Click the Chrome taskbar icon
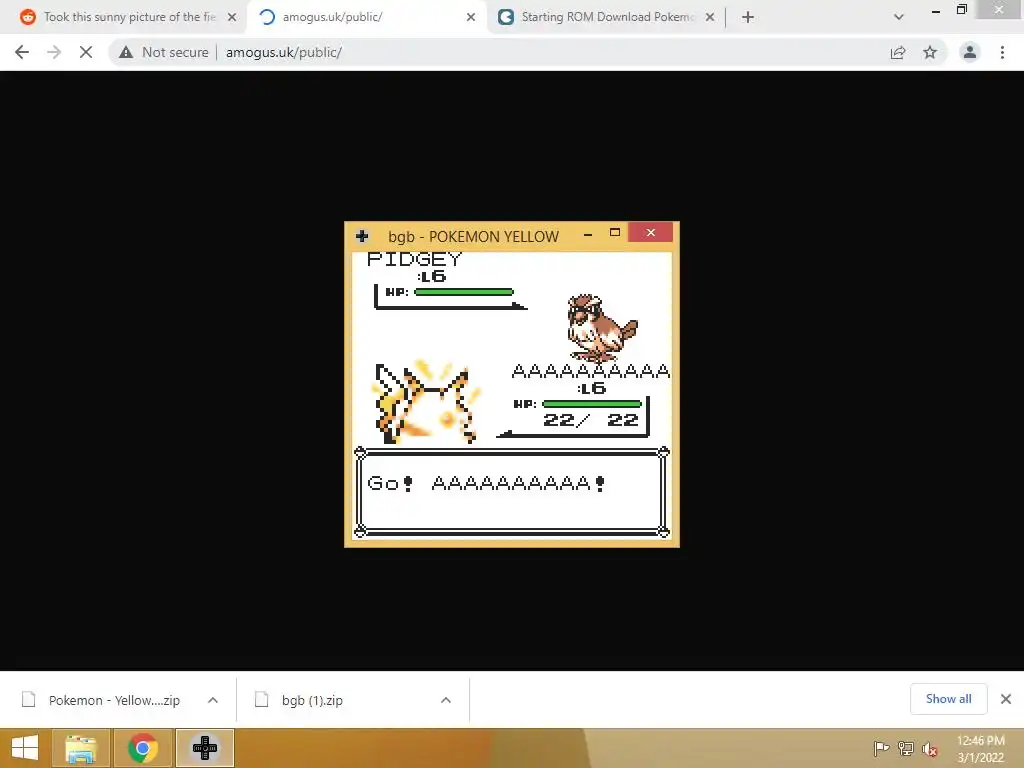Image resolution: width=1024 pixels, height=768 pixels. pos(142,748)
